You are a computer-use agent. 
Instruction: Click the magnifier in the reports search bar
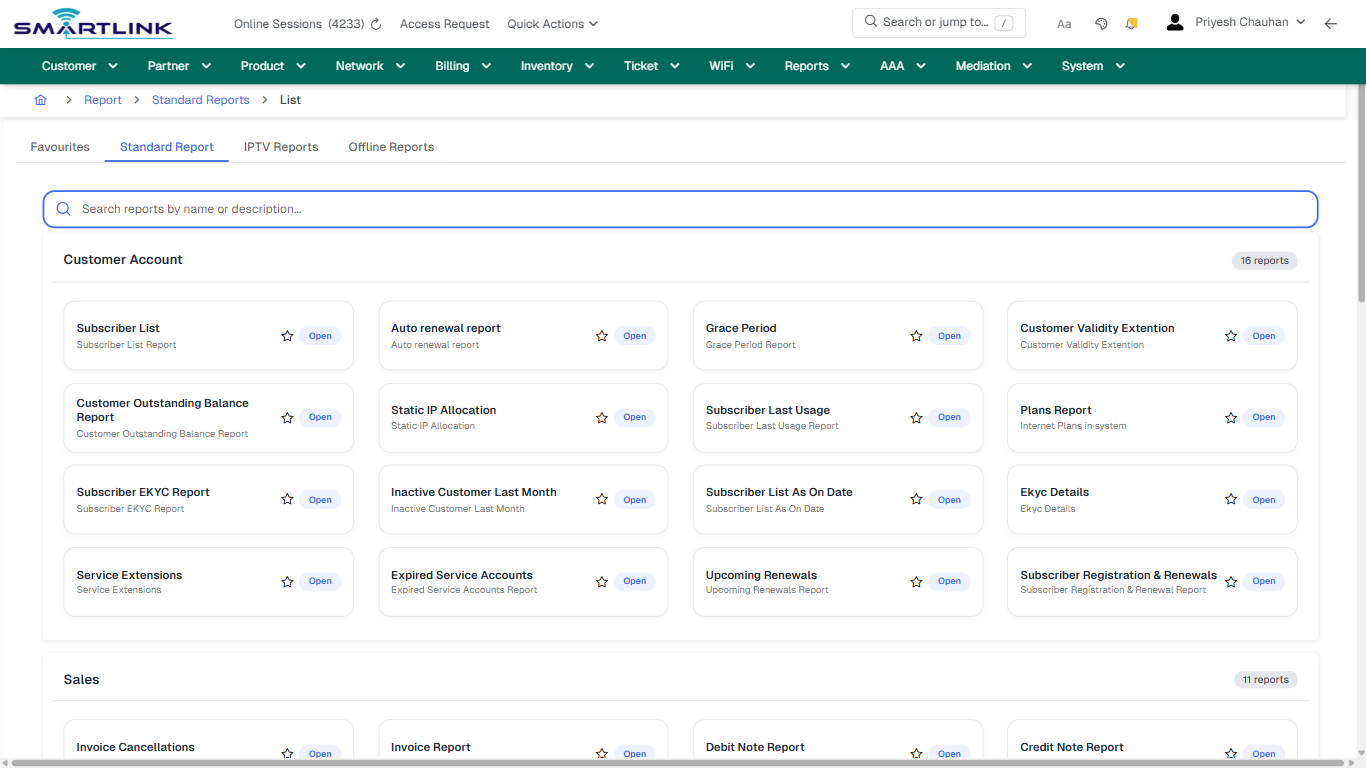coord(63,209)
